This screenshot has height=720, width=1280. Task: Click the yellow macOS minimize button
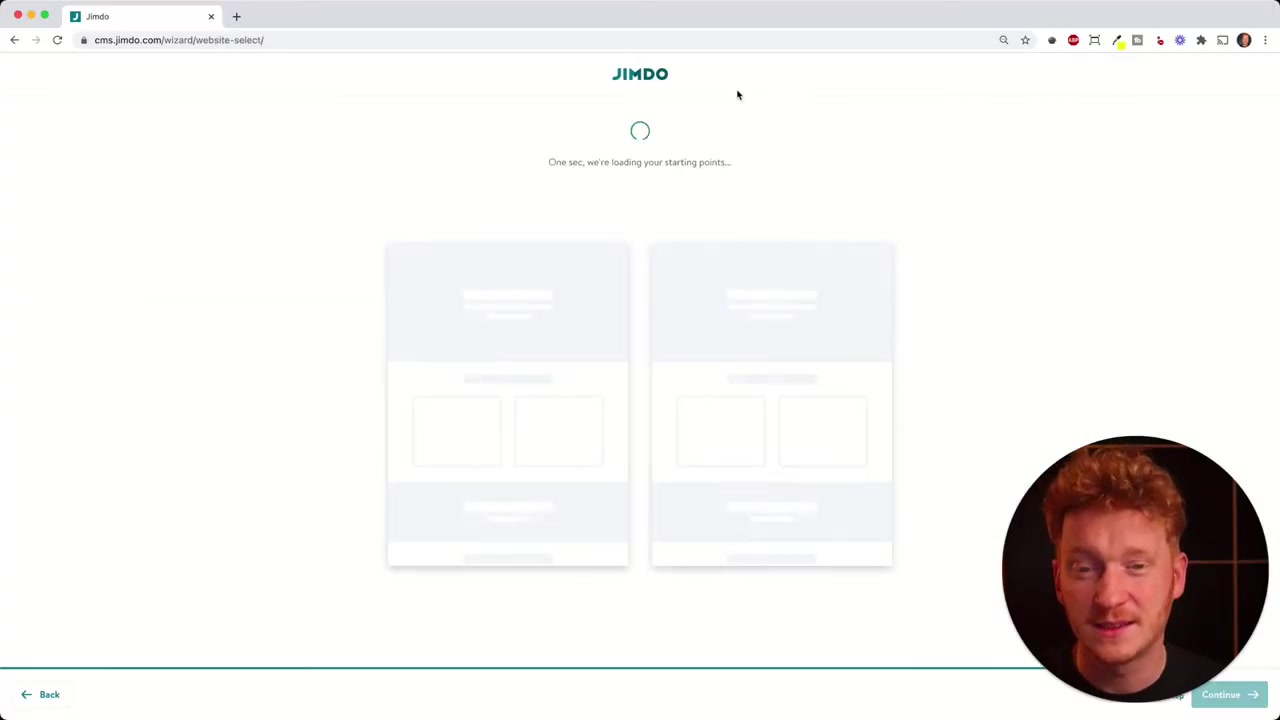point(31,15)
